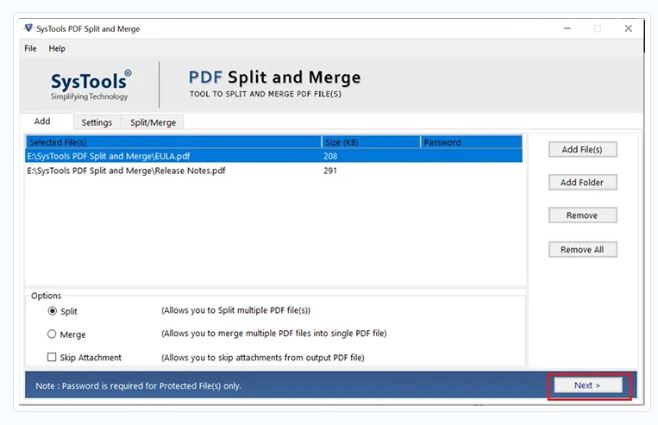This screenshot has height=425, width=658.
Task: Click the Skip Attachment description text
Action: [263, 357]
